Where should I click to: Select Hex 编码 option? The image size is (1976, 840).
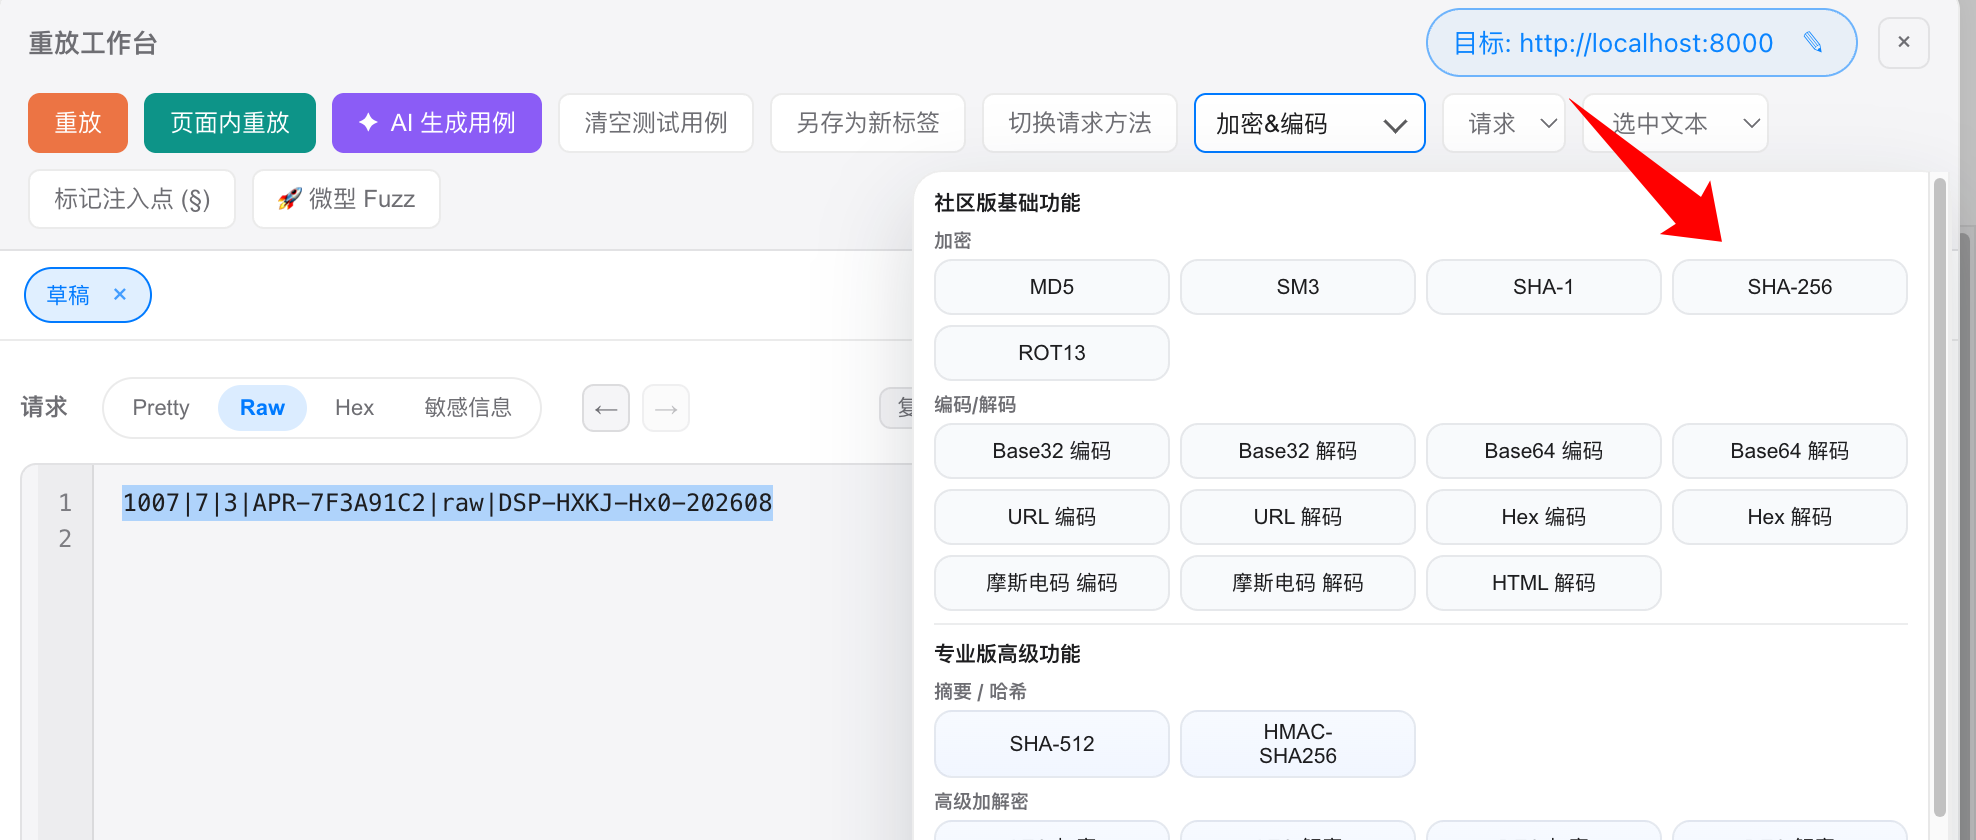(x=1544, y=517)
